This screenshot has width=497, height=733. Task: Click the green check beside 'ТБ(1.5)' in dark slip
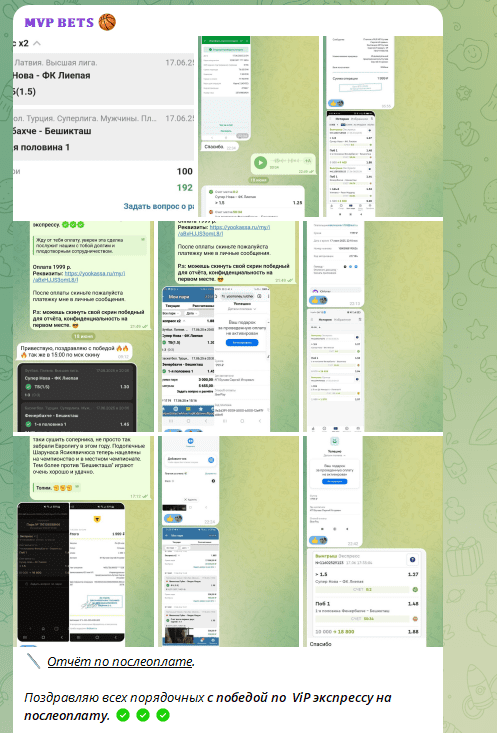(29, 387)
